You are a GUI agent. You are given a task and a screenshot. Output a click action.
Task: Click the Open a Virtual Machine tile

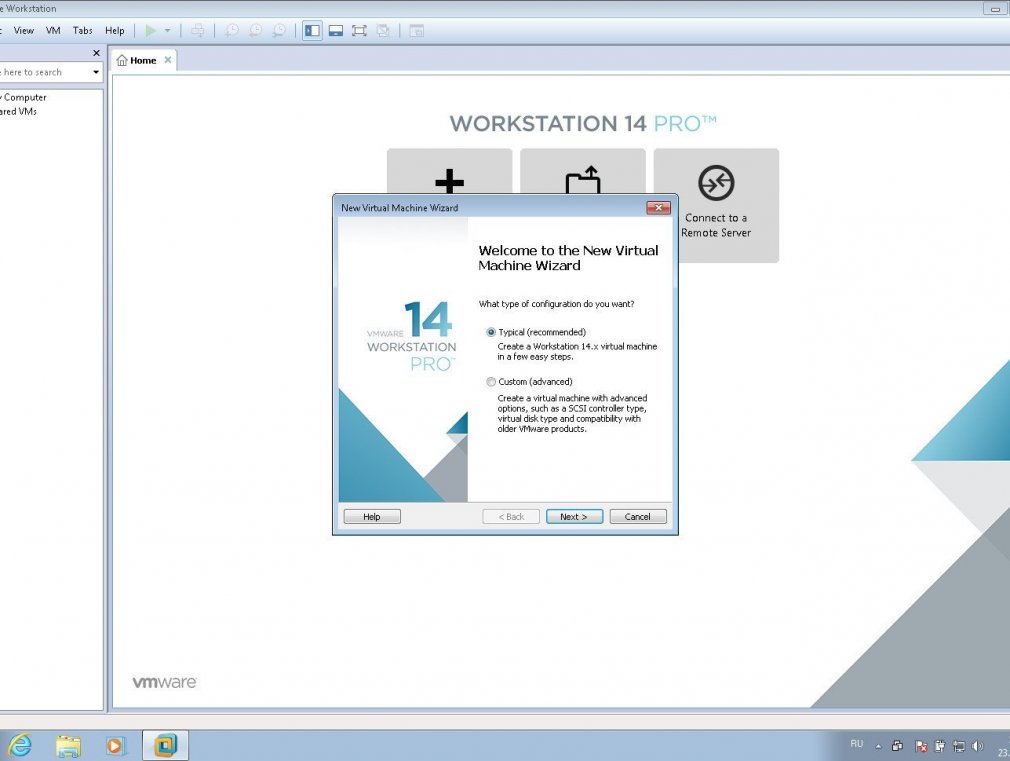583,171
